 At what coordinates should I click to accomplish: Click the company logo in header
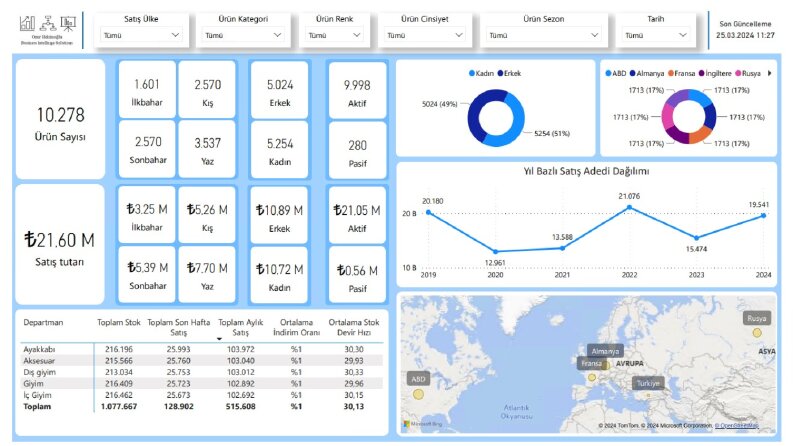[47, 30]
